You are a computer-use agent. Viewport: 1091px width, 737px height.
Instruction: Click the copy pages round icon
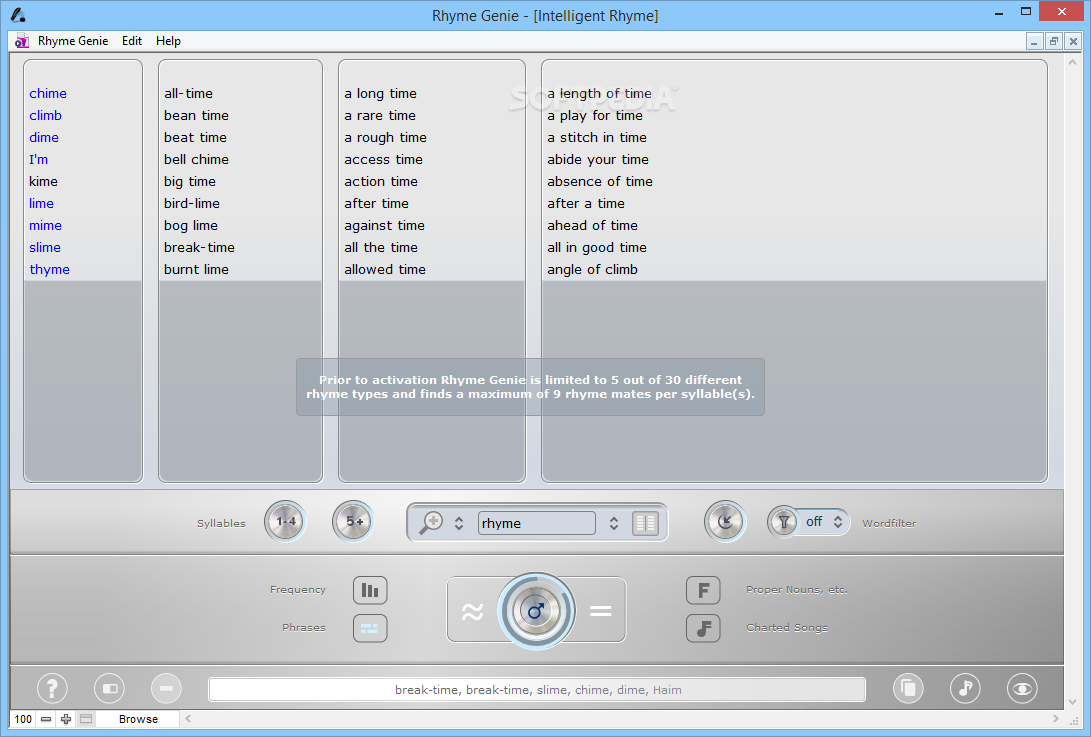(x=908, y=688)
